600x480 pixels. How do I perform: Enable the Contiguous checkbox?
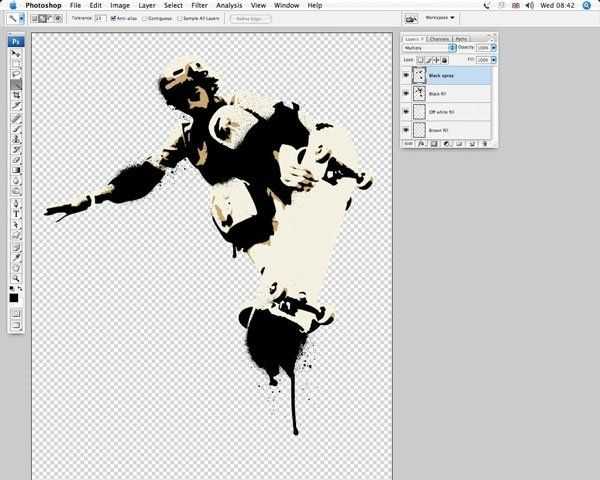(x=145, y=18)
